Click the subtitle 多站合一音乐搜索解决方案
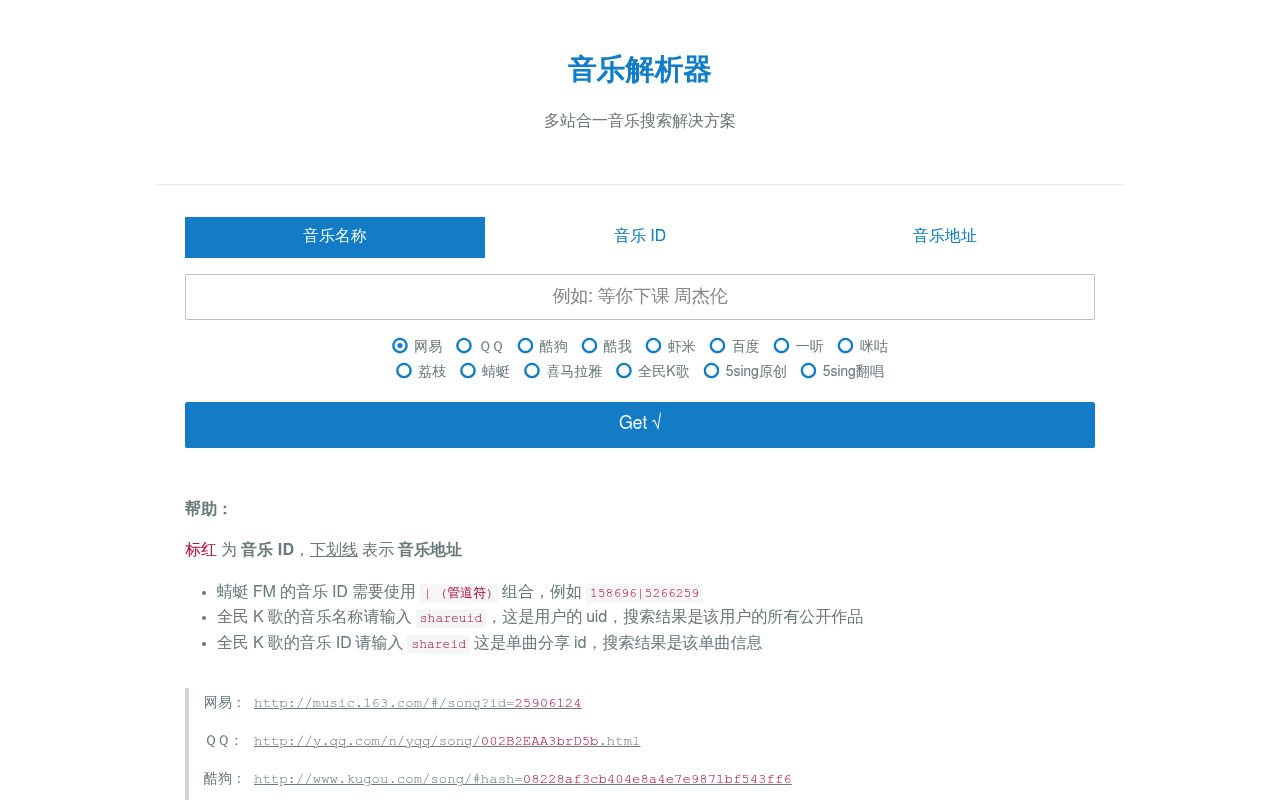 pyautogui.click(x=640, y=121)
